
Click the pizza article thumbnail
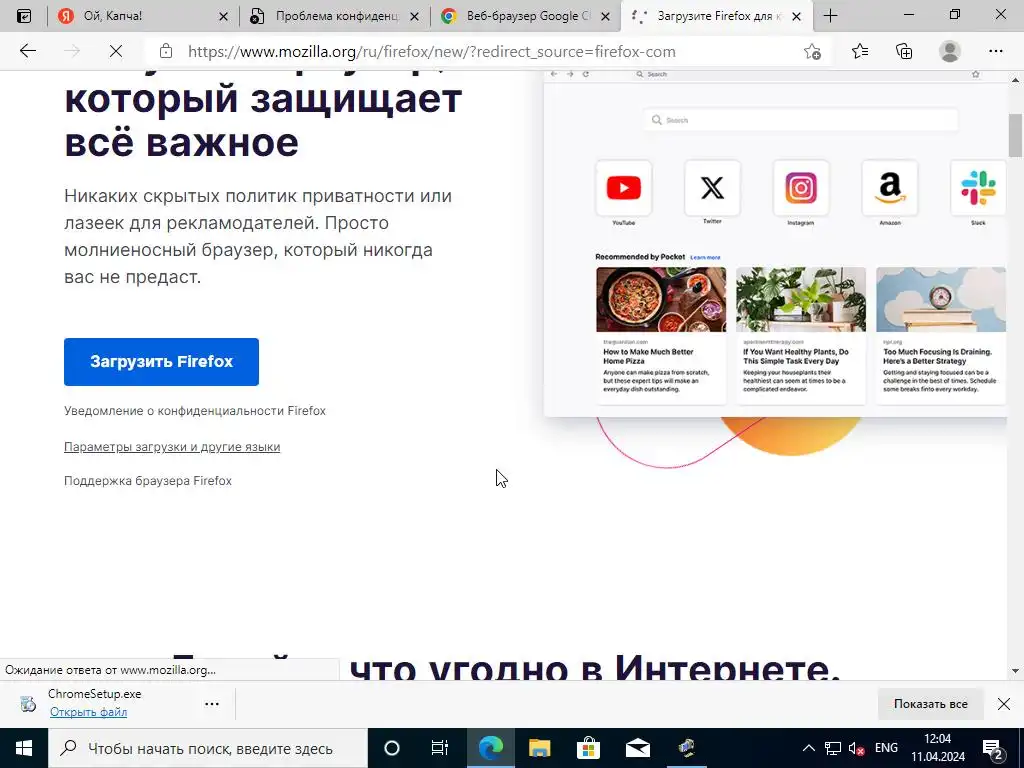(661, 300)
